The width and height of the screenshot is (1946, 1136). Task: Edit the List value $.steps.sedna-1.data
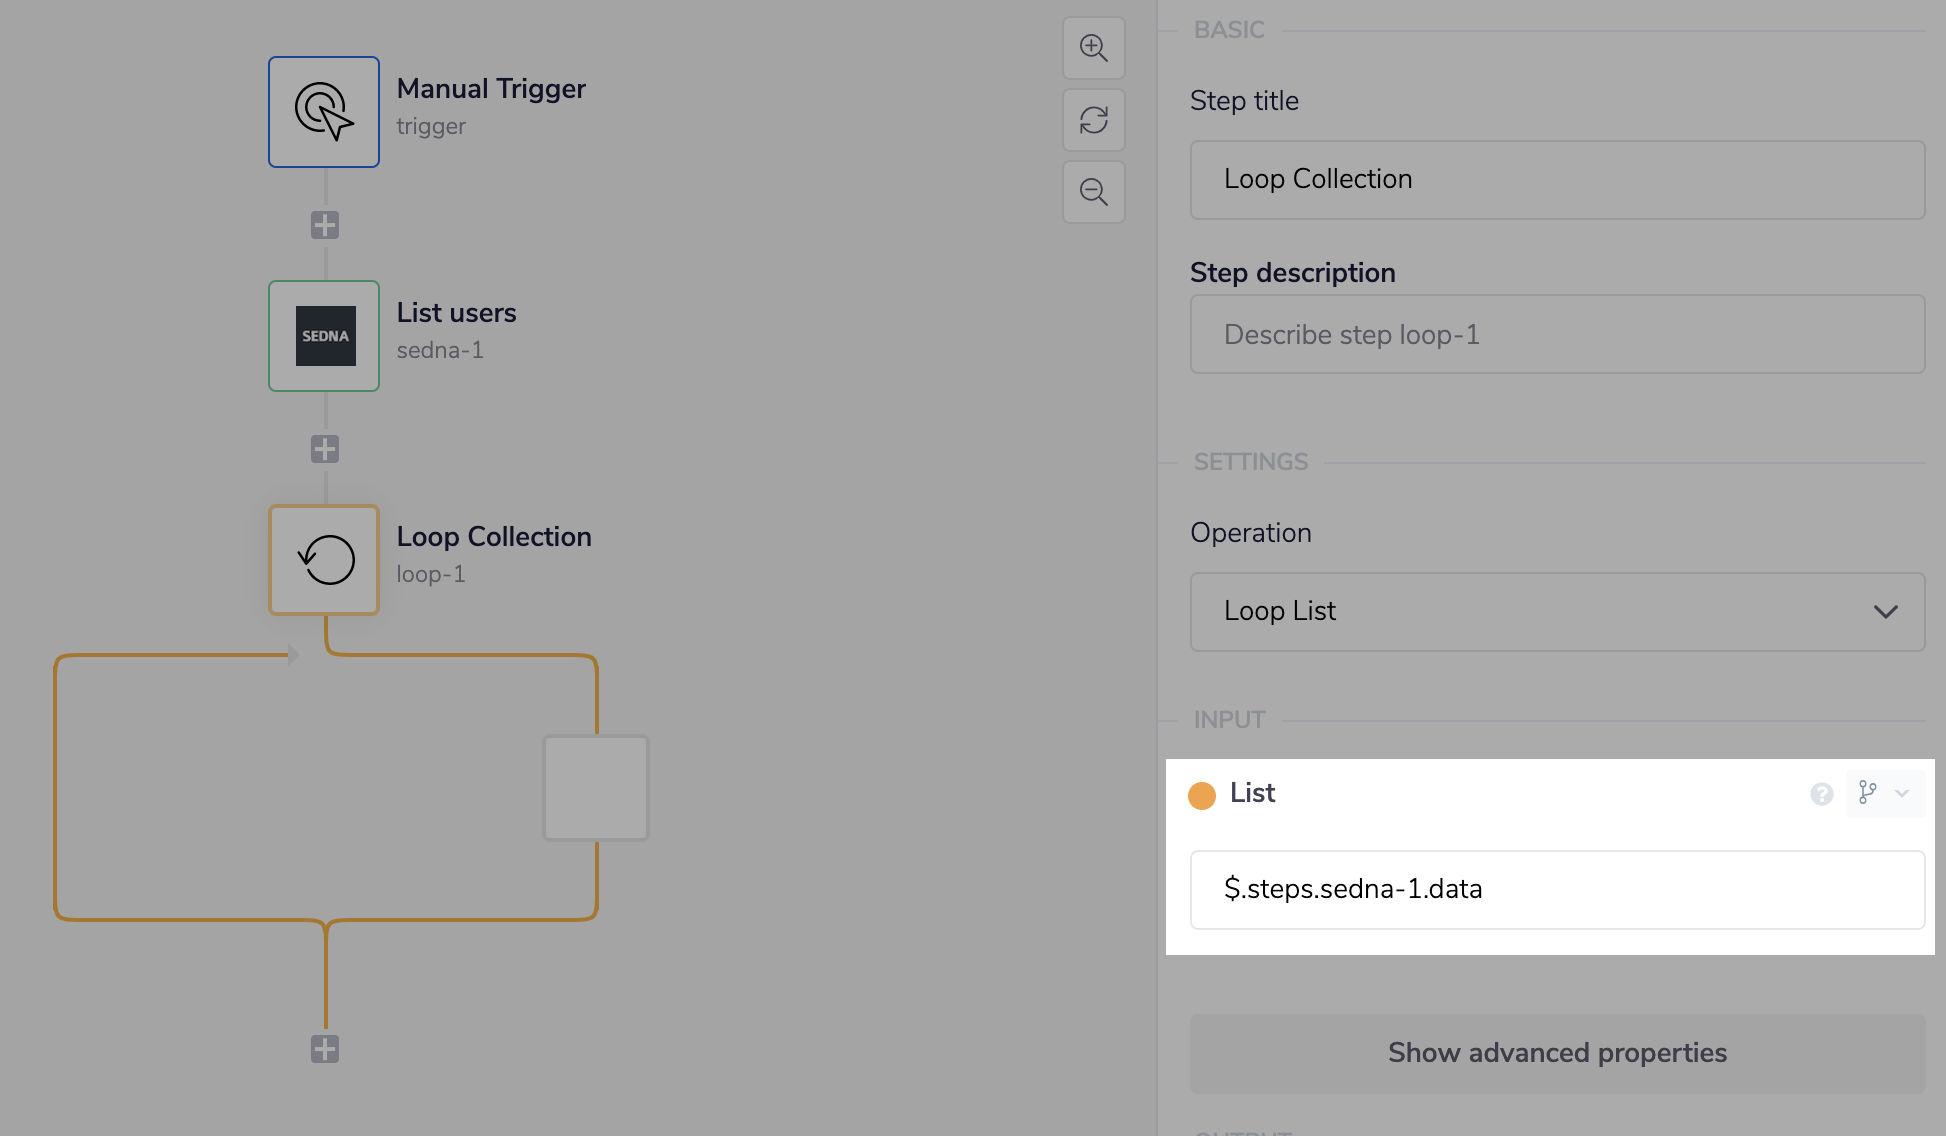pos(1556,889)
